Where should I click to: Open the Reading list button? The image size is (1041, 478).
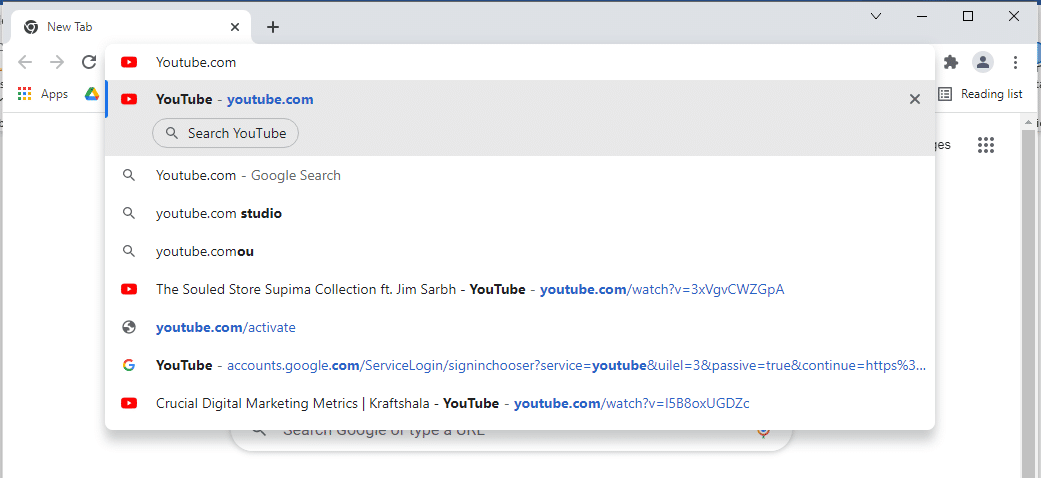click(x=980, y=94)
